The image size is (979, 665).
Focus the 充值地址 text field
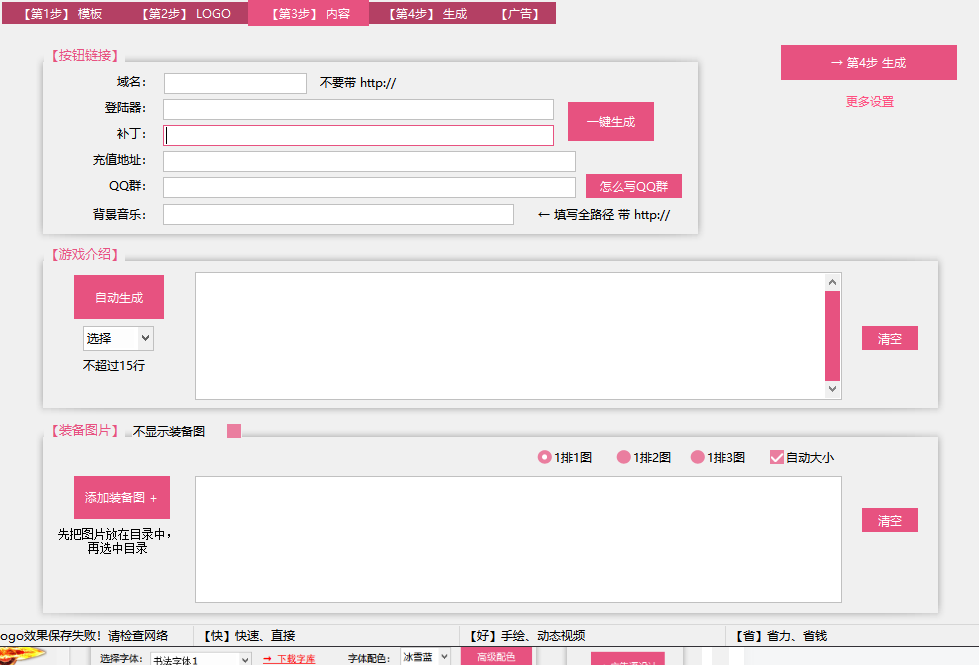(369, 161)
